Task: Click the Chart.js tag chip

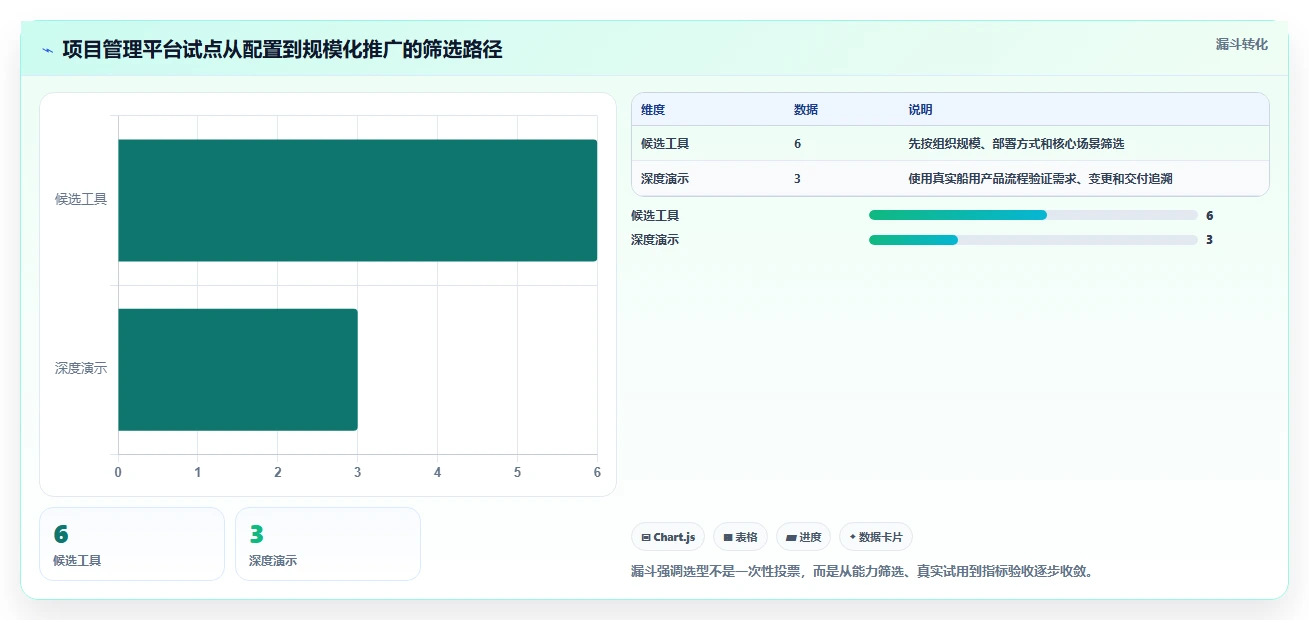Action: [668, 537]
